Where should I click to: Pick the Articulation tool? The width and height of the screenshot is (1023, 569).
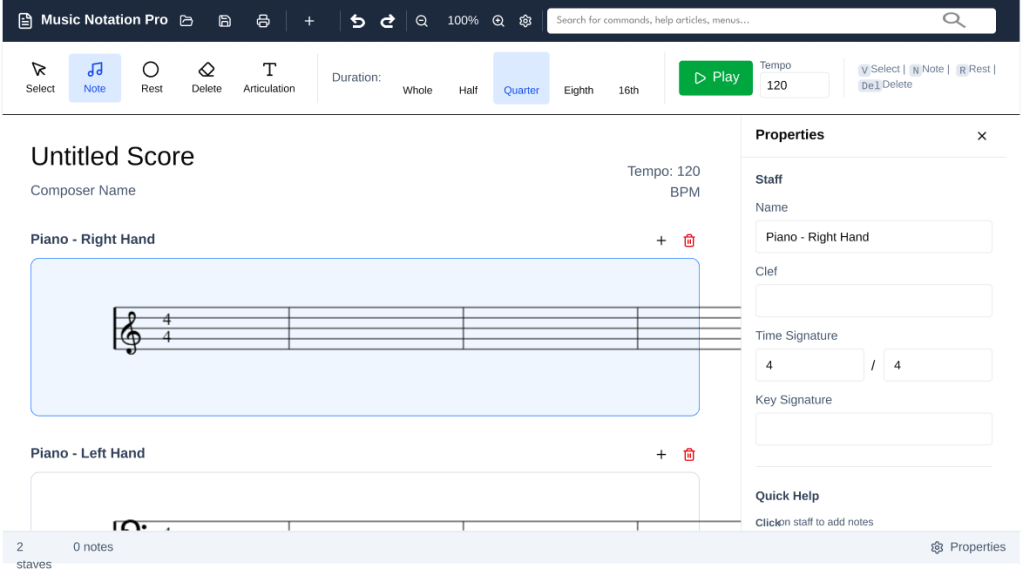pos(269,78)
